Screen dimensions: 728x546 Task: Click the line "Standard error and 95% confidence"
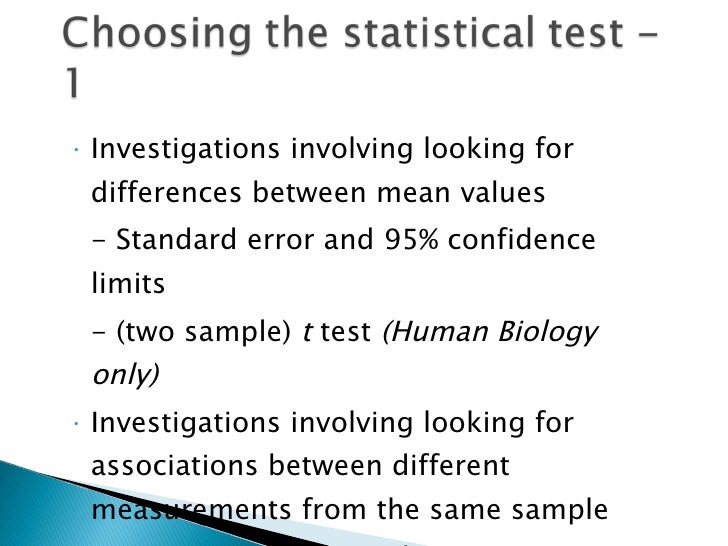click(344, 240)
